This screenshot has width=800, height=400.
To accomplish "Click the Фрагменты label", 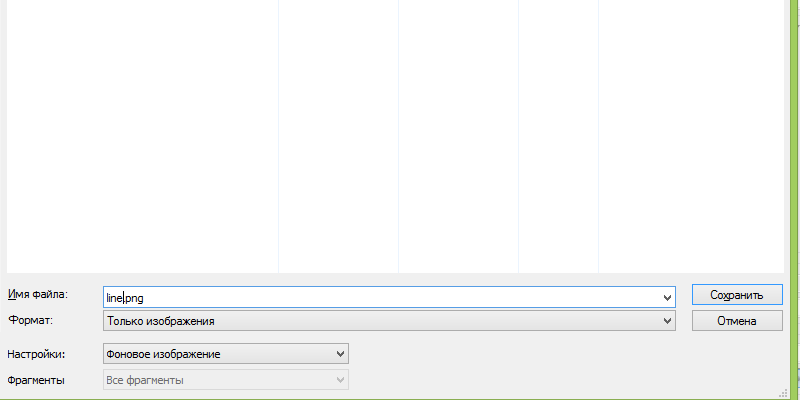I will [x=36, y=380].
